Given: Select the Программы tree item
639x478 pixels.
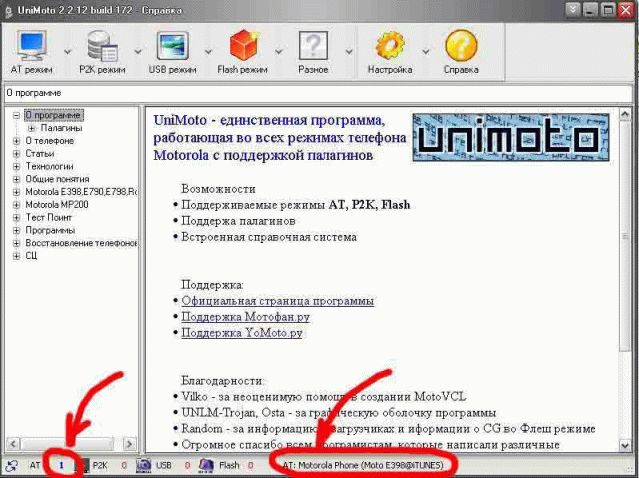Looking at the screenshot, I should coord(50,230).
